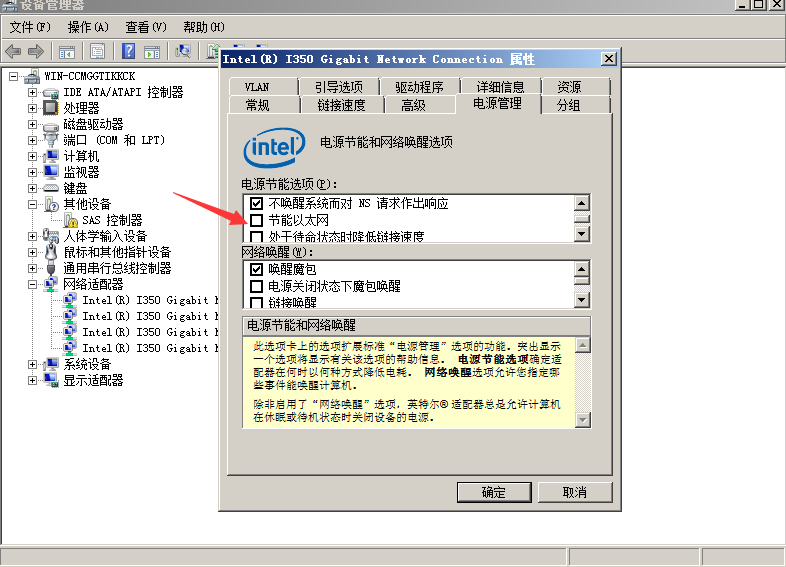Switch to the 详细信息 tab
The width and height of the screenshot is (786, 567).
[x=501, y=87]
